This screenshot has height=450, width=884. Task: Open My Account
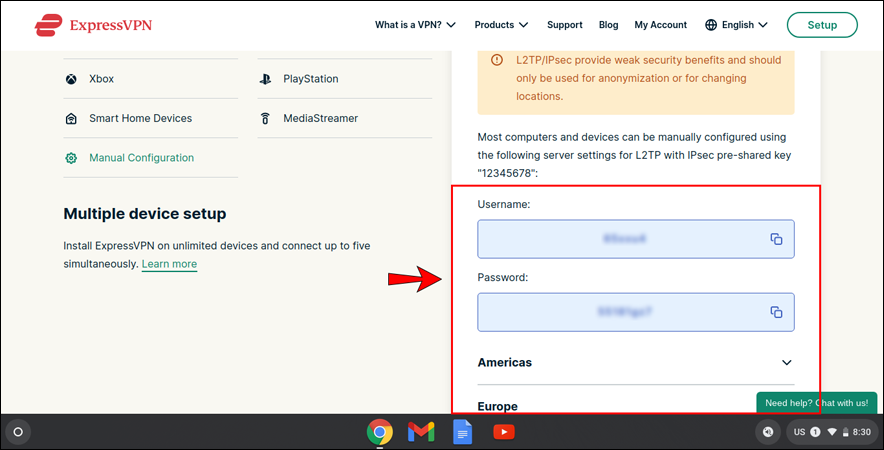point(661,25)
